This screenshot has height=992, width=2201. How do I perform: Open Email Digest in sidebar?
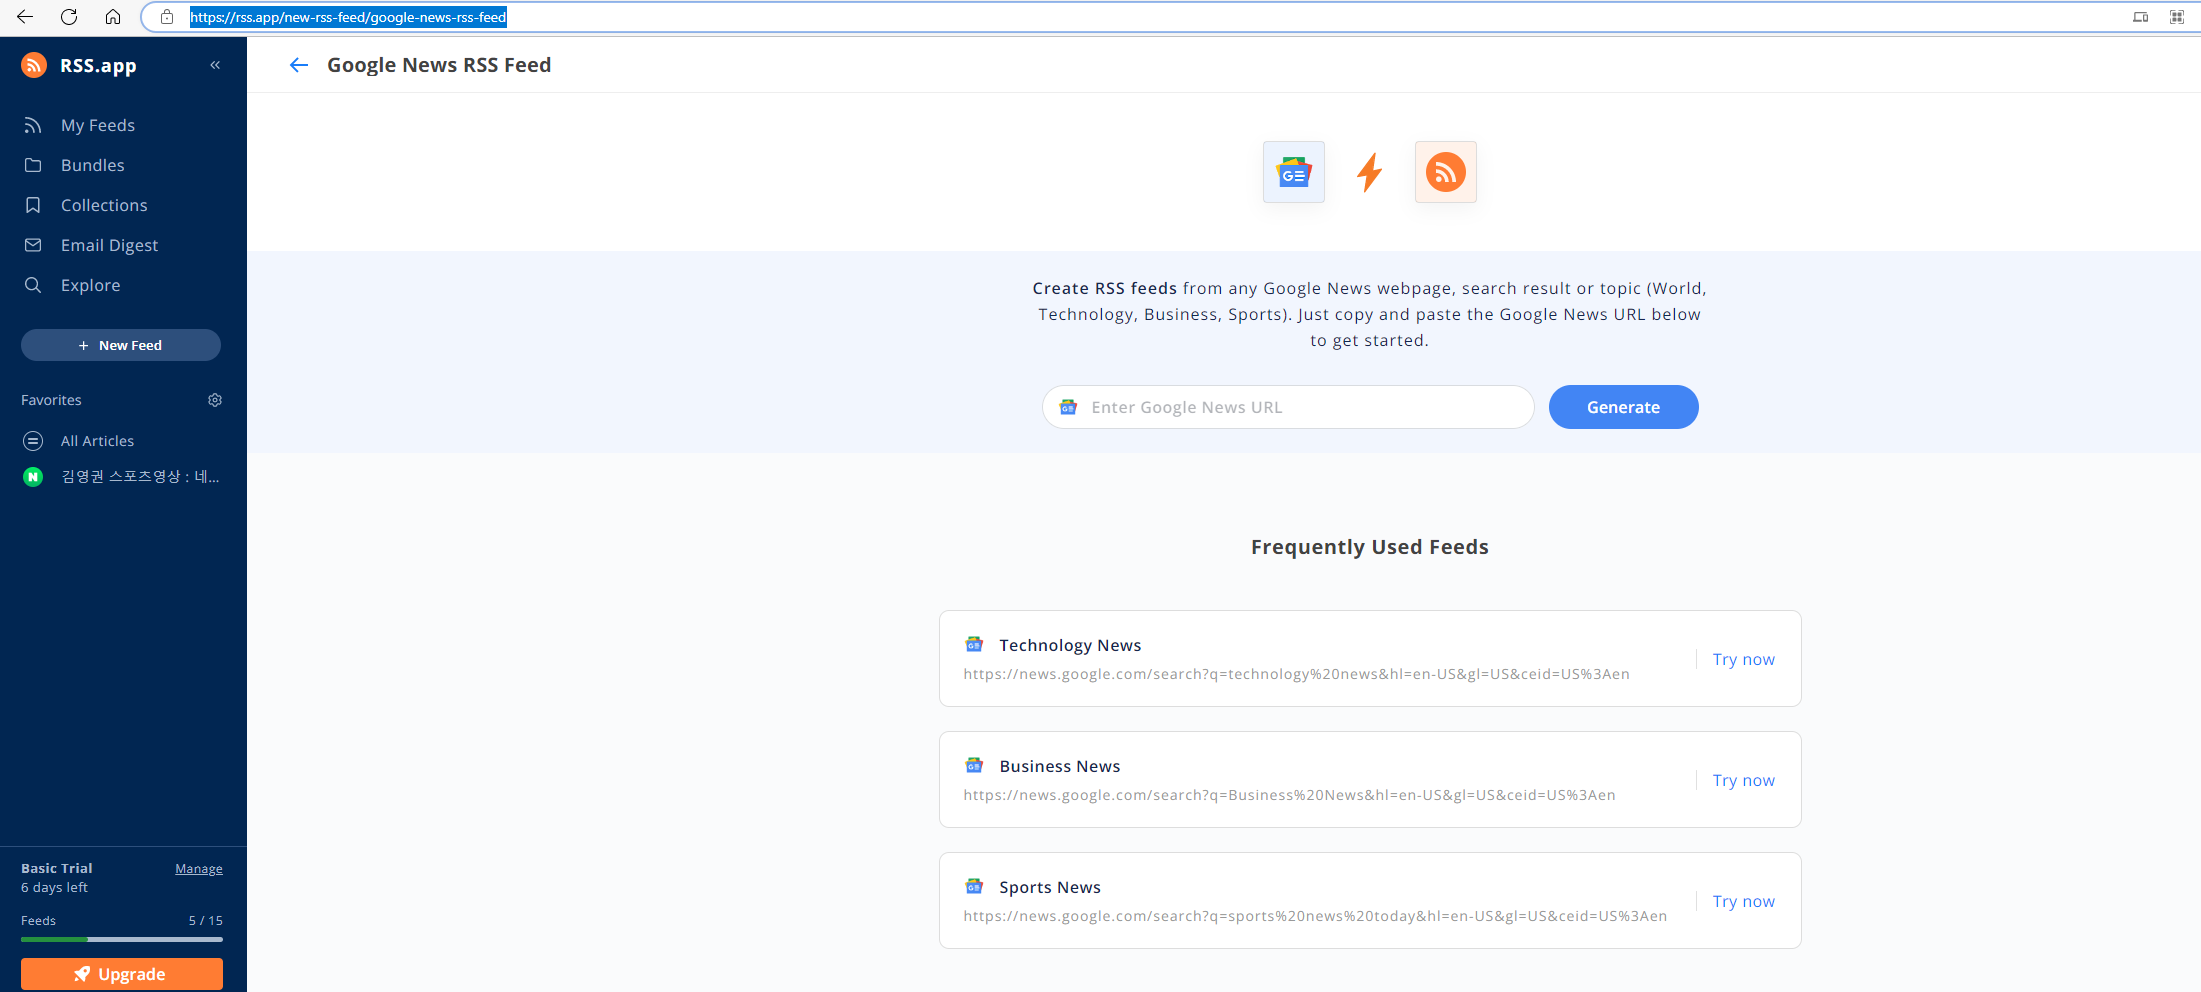point(109,245)
